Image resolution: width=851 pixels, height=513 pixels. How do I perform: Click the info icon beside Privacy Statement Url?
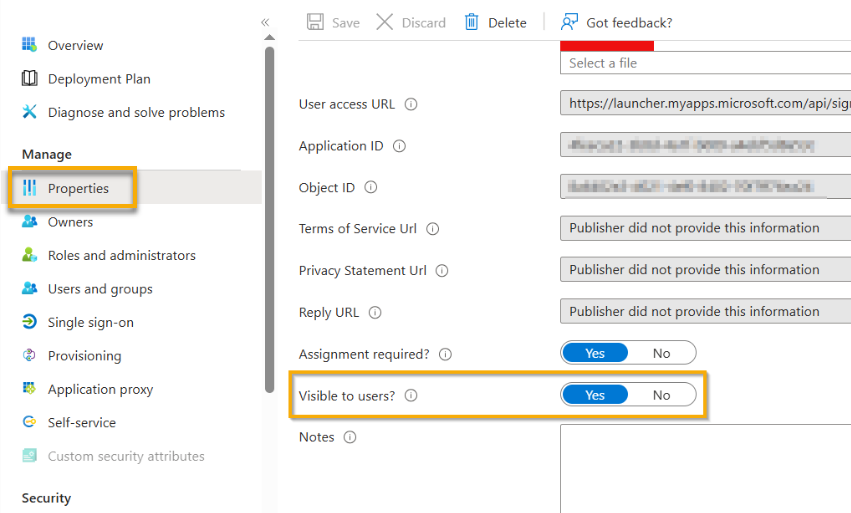[x=442, y=271]
